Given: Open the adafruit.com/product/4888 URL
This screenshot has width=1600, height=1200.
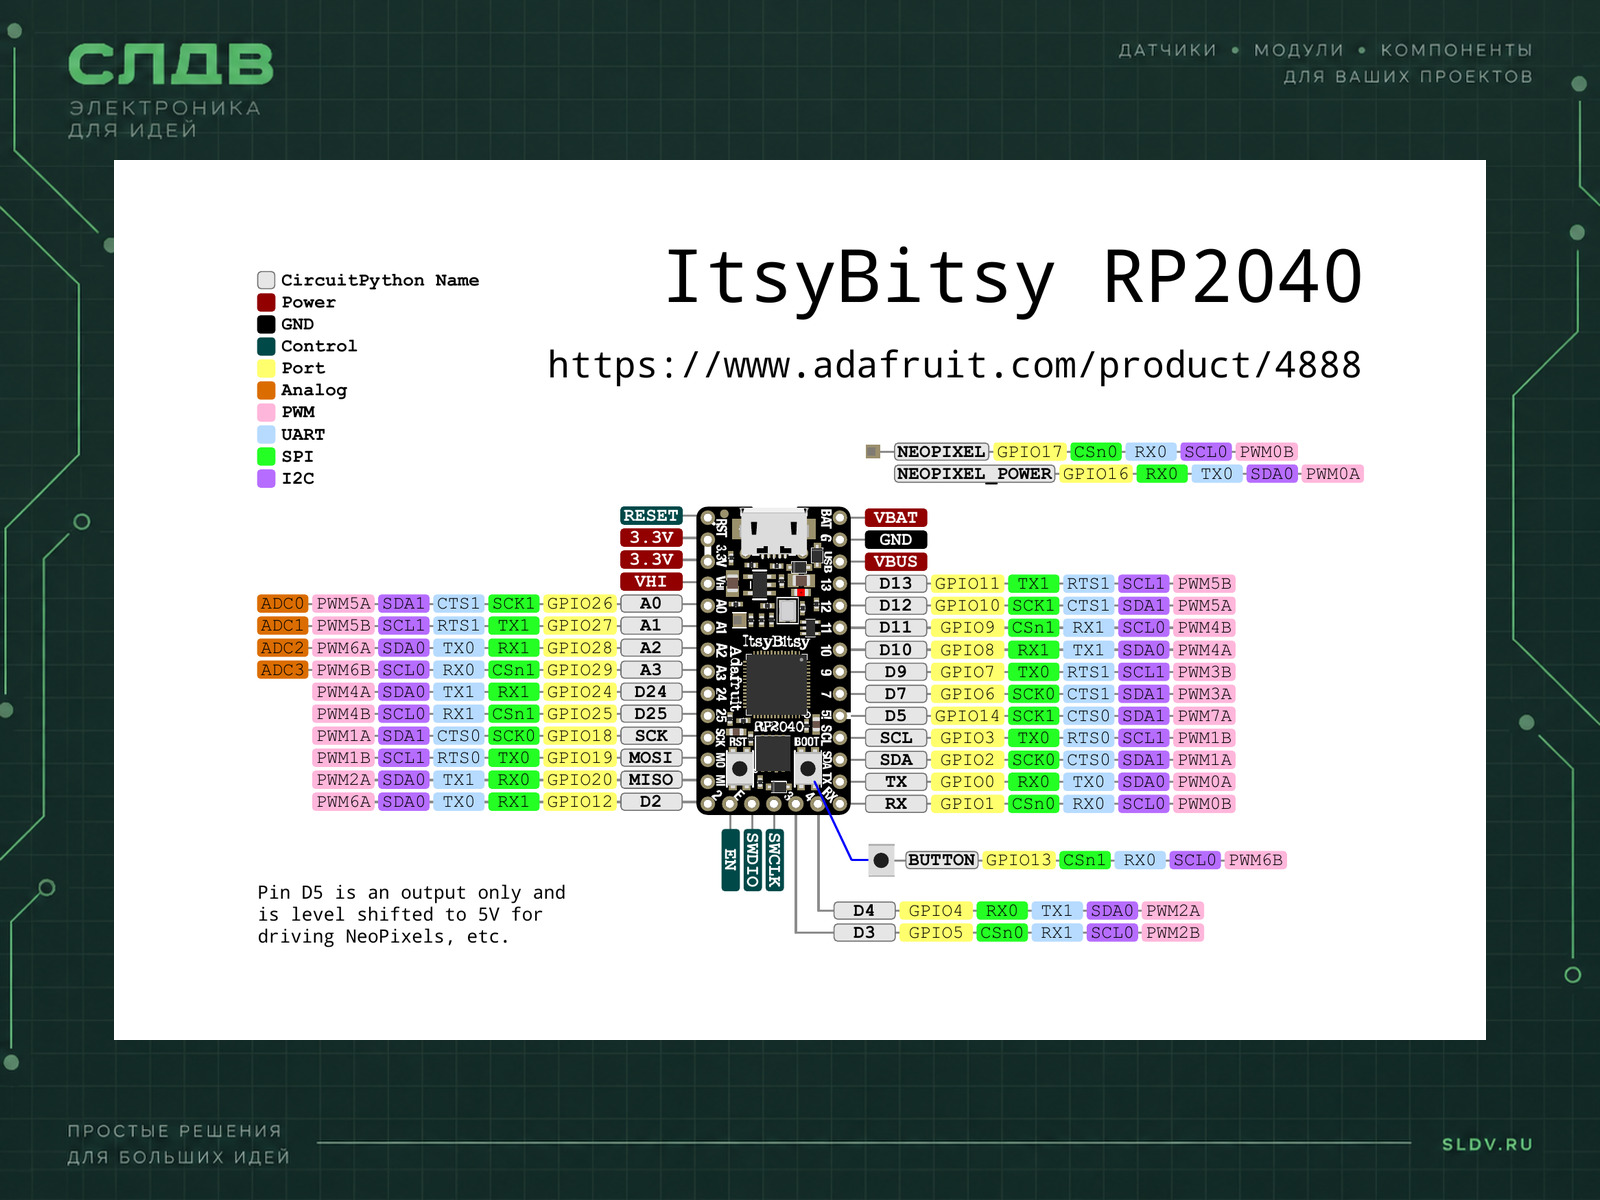Looking at the screenshot, I should coord(954,365).
